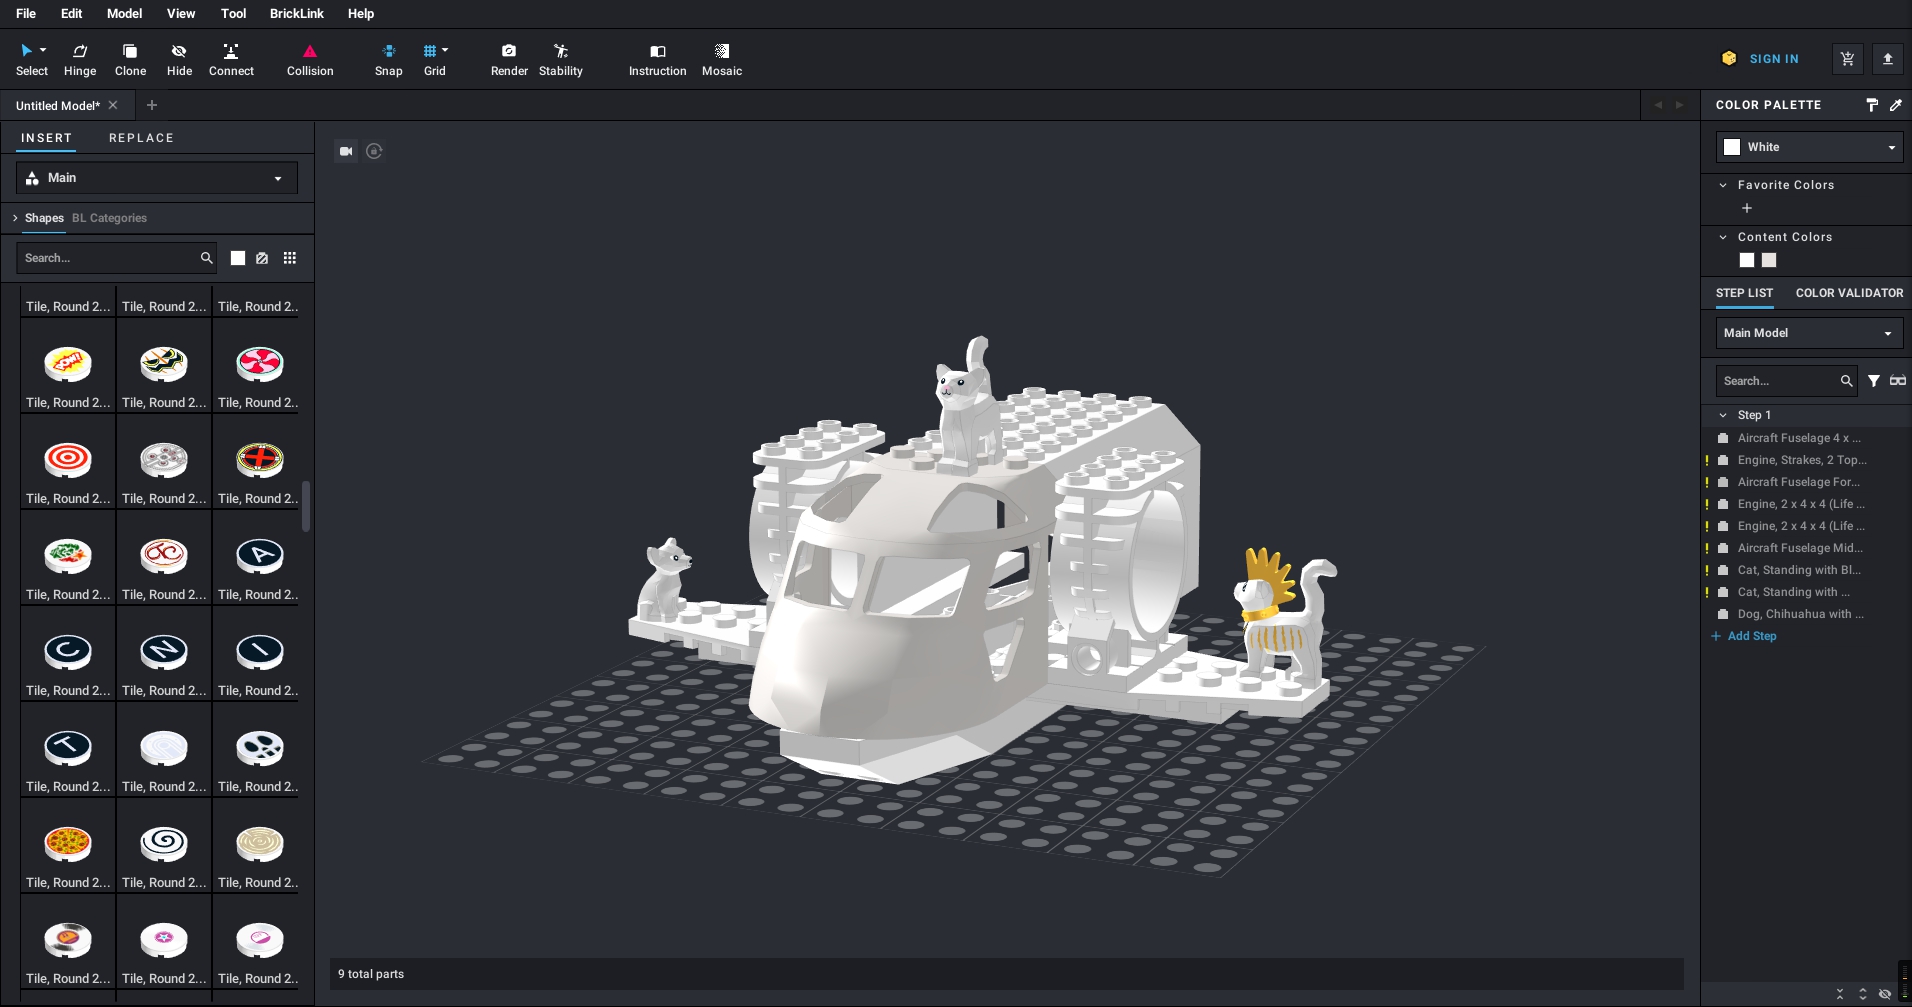
Task: Select the Connect tool
Action: [231, 57]
